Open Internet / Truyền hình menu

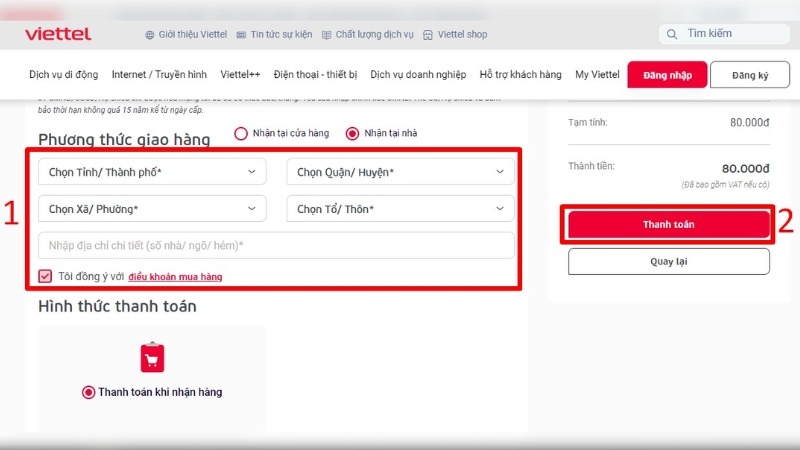click(159, 74)
